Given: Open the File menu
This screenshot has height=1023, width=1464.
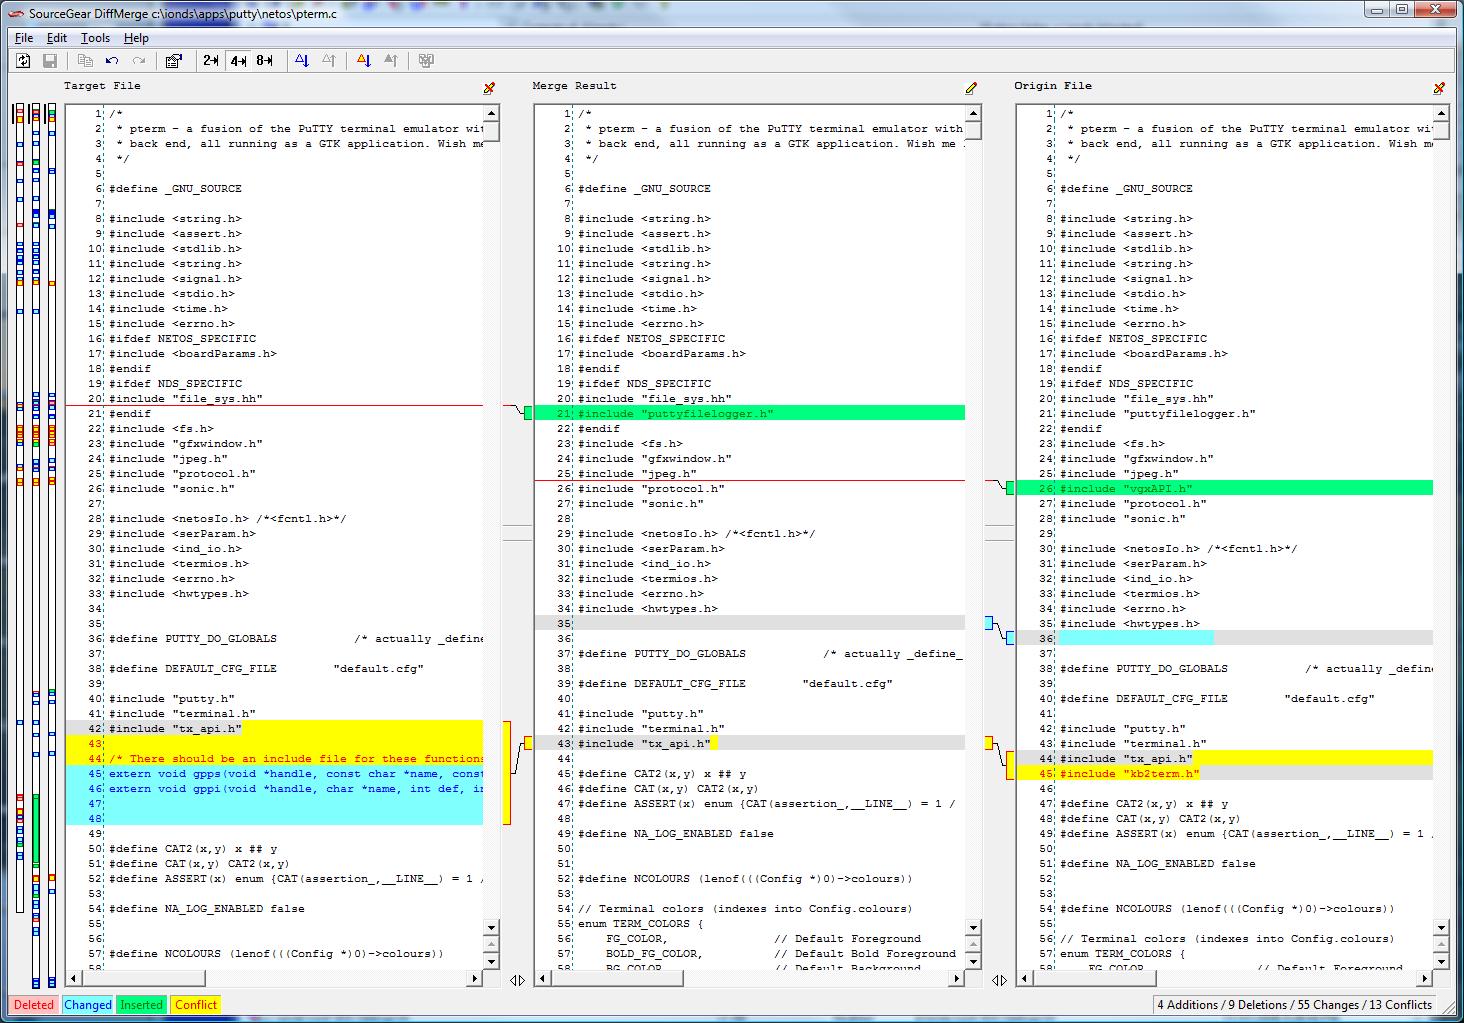Looking at the screenshot, I should [x=24, y=38].
